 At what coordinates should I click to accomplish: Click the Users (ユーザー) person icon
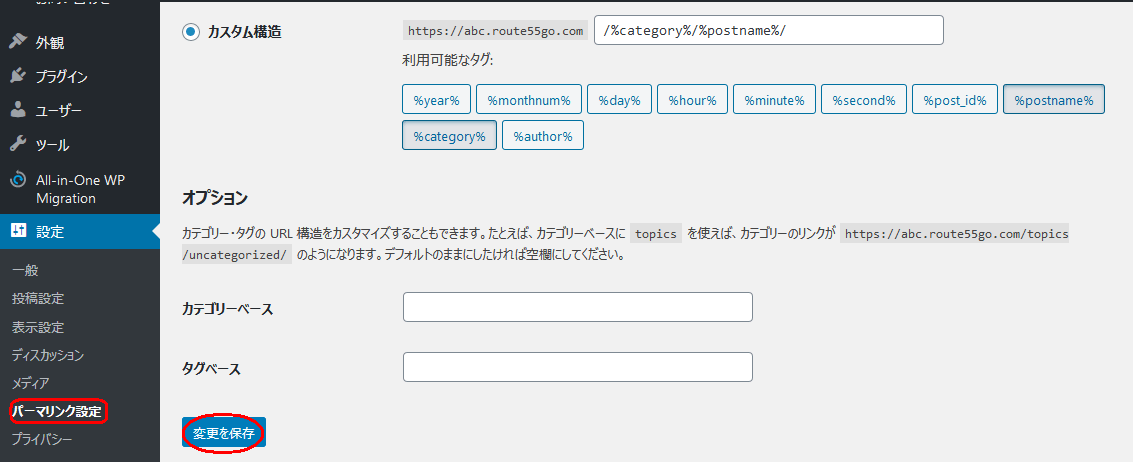click(18, 110)
